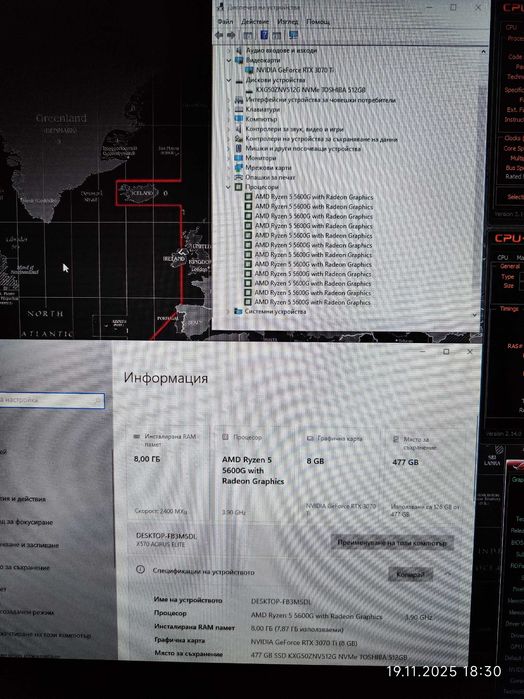Open the Инсталирана RAM памет card
The image size is (524, 699).
pyautogui.click(x=168, y=473)
